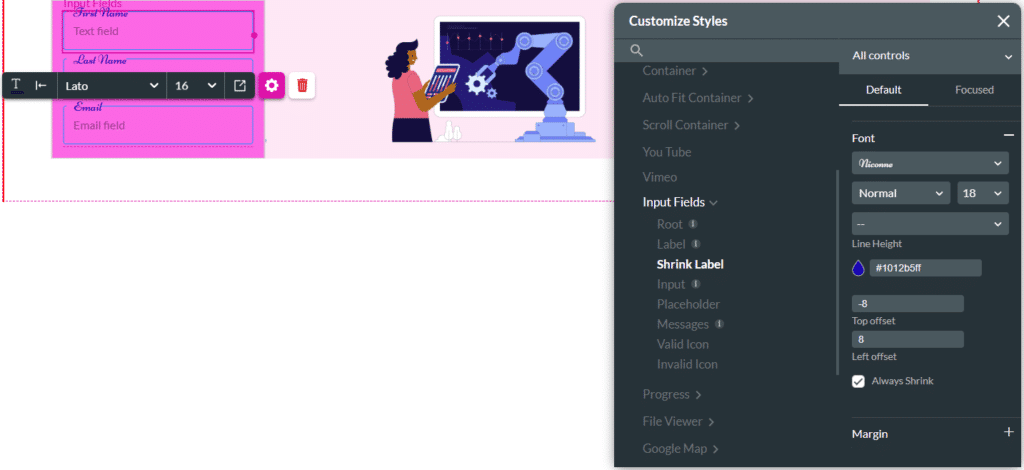Click the text format icon in floating toolbar
The height and width of the screenshot is (470, 1024).
(x=17, y=86)
